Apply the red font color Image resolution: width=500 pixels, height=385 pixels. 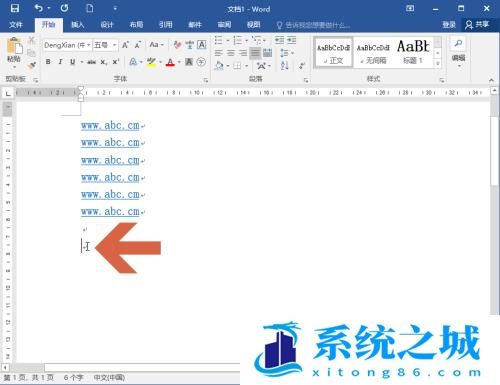coord(170,62)
